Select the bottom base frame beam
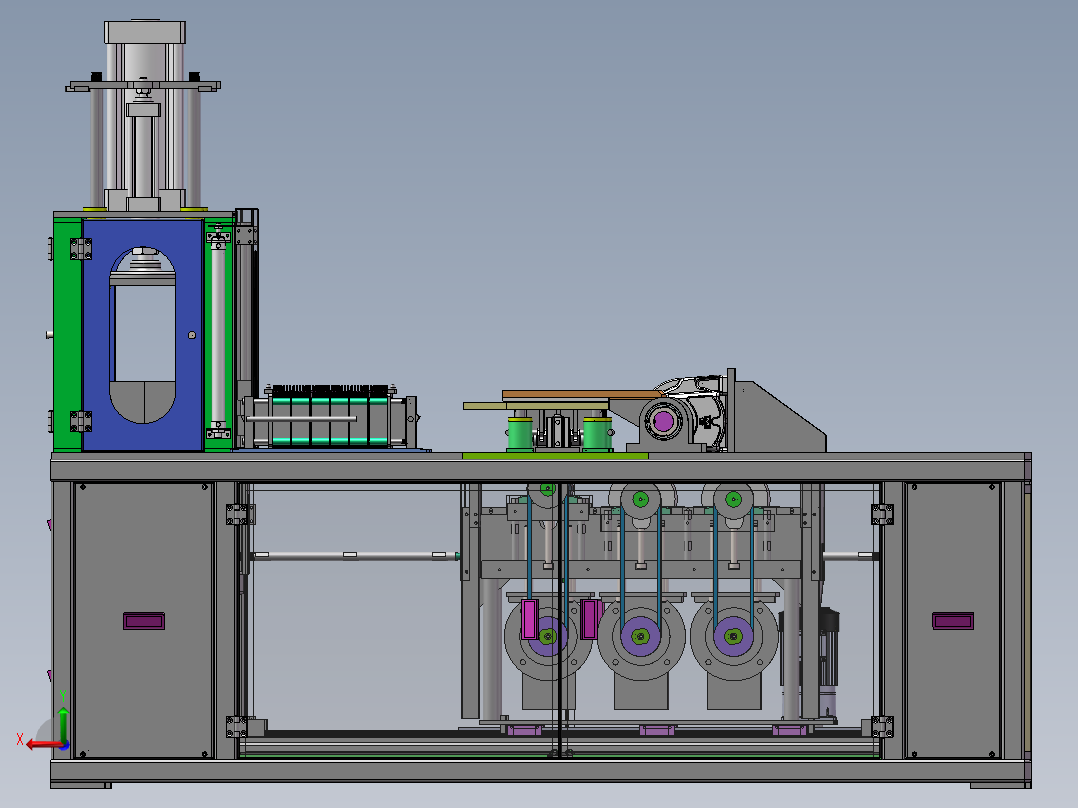Viewport: 1078px width, 808px height. [540, 771]
